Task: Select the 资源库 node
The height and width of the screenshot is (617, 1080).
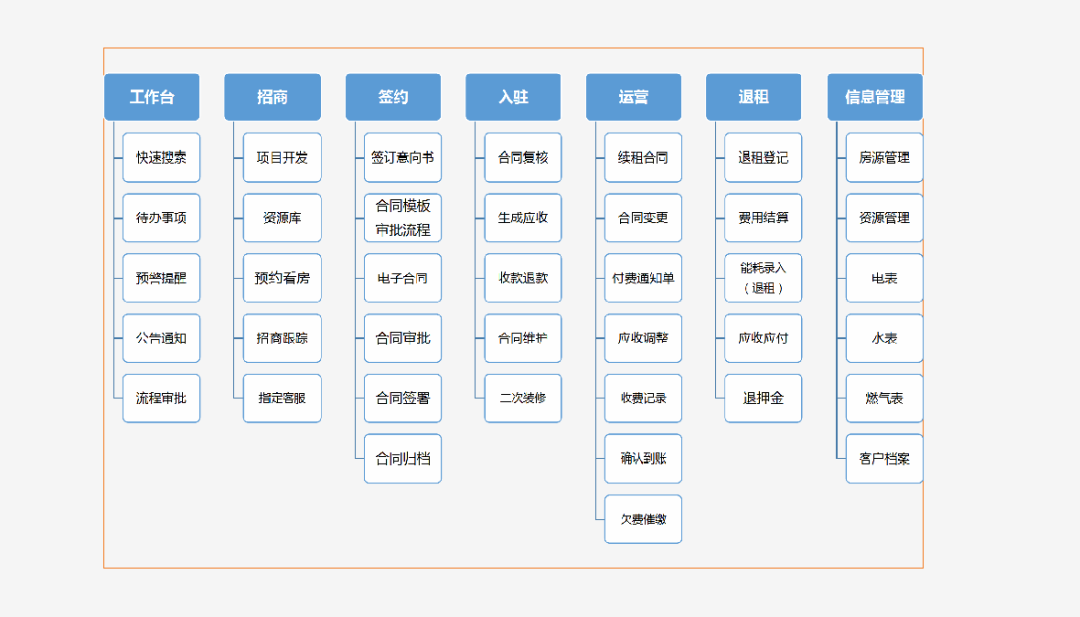Action: coord(282,218)
